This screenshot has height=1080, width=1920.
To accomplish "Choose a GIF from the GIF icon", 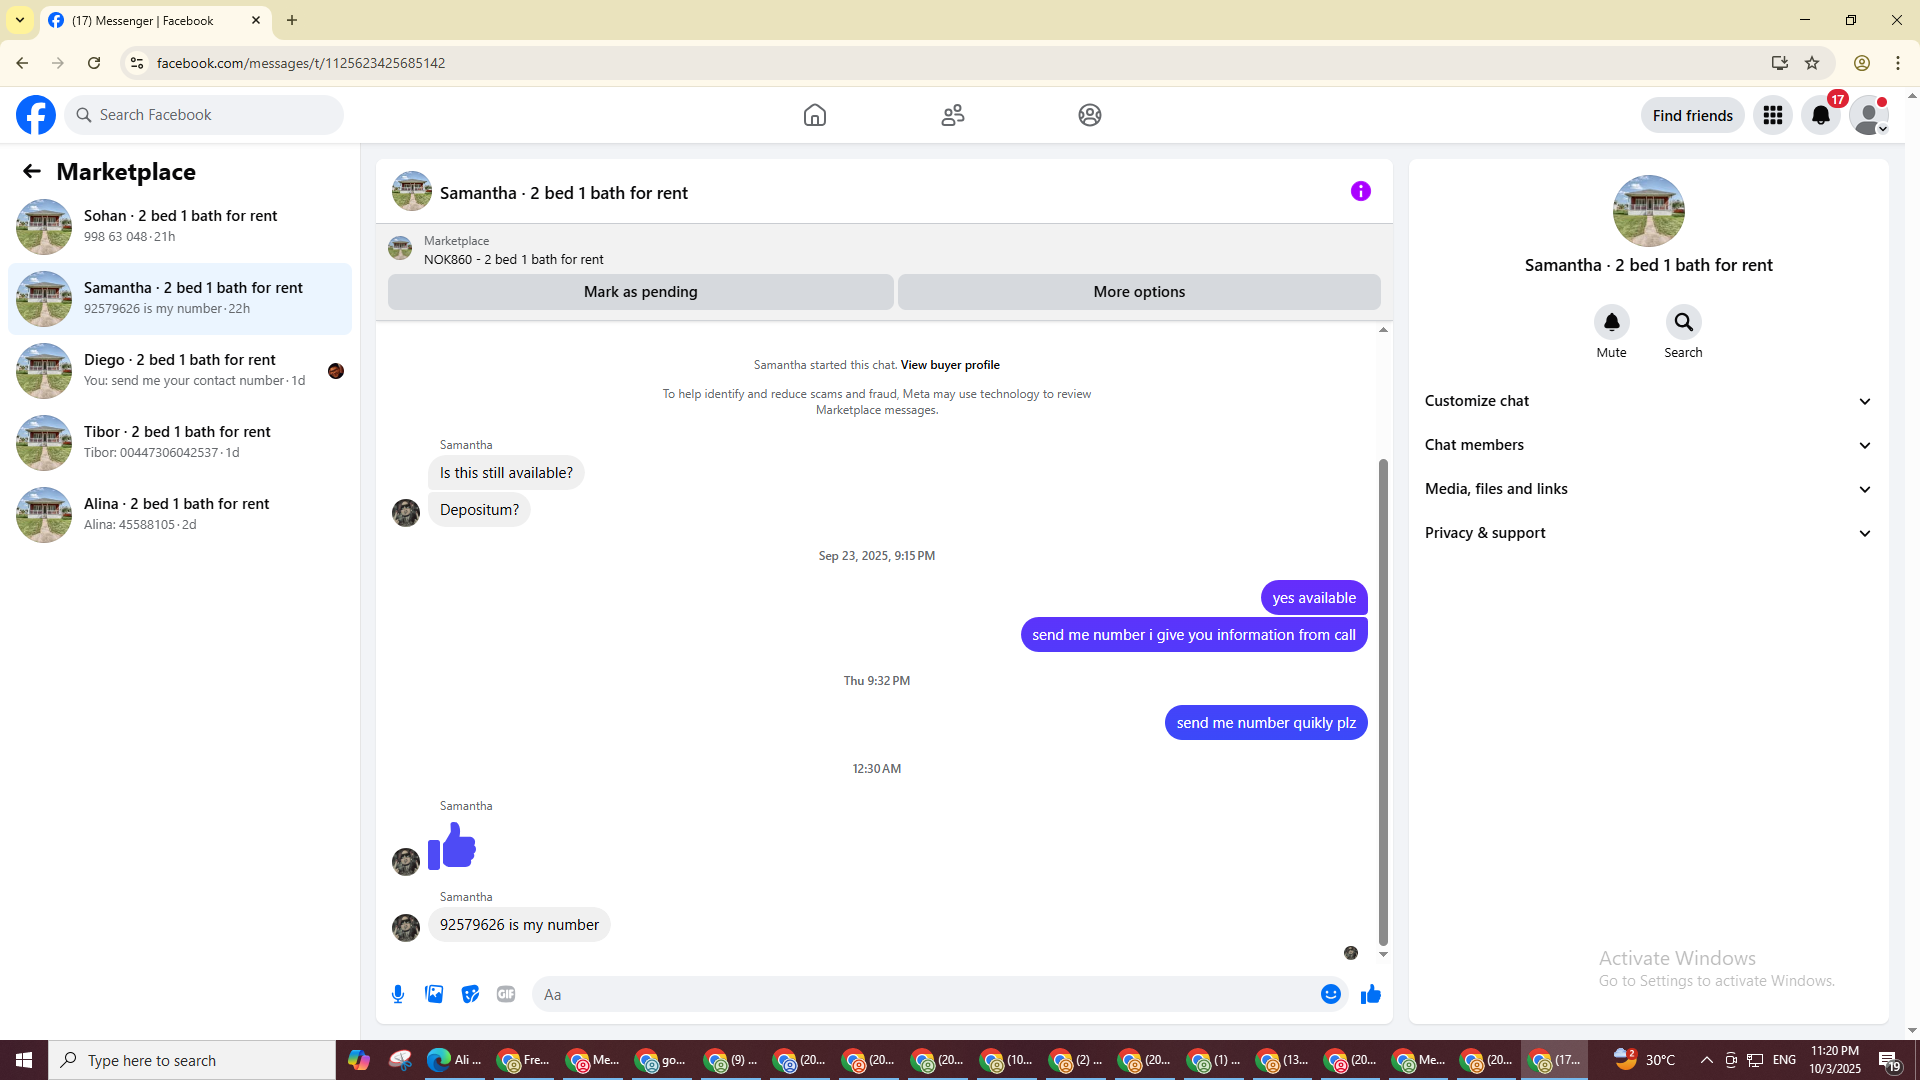I will tap(506, 994).
